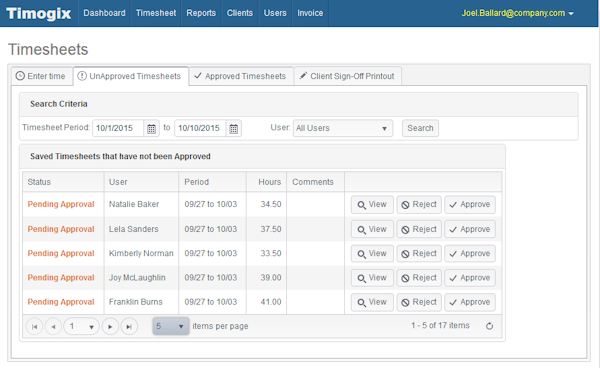Click the '1 - 5 of 17 items' text
Screen dimensions: 600x368
440,326
